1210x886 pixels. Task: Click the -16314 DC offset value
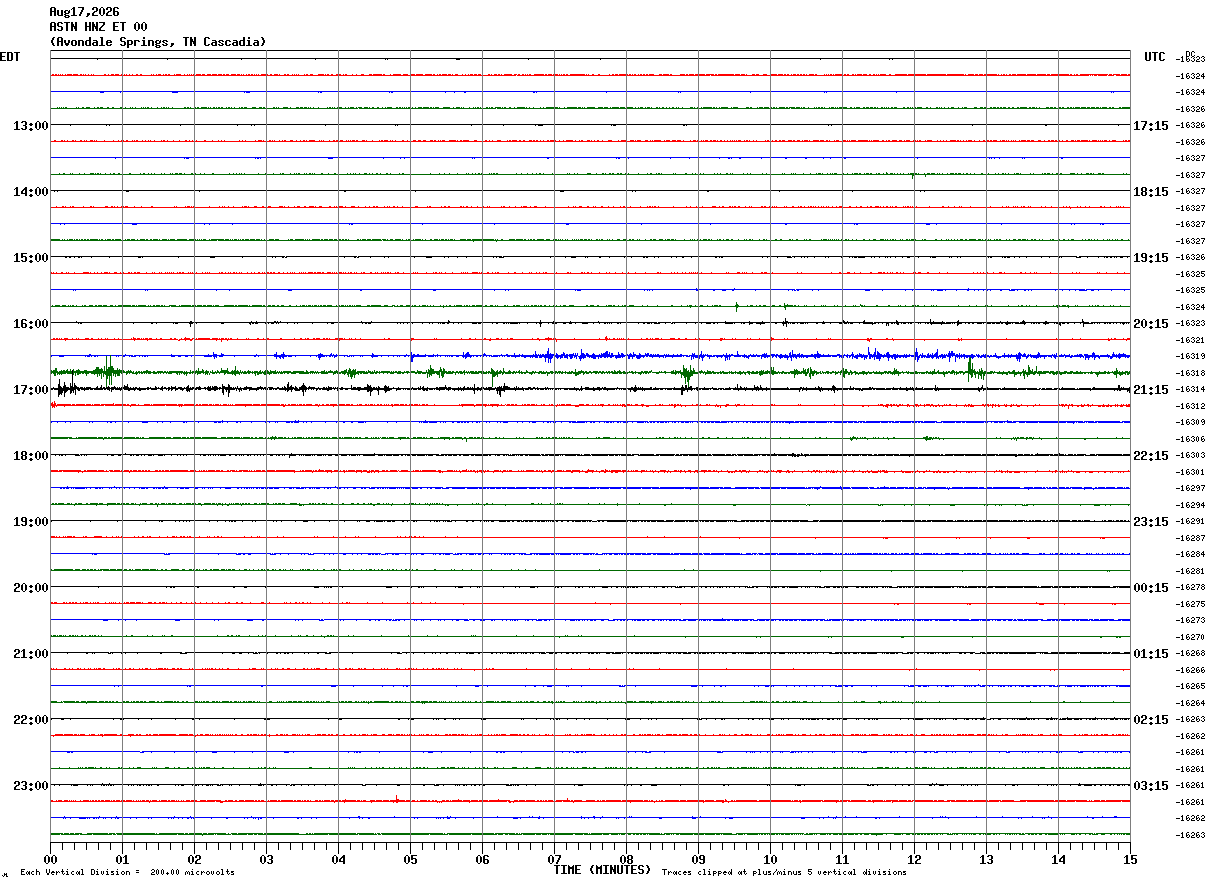1190,389
